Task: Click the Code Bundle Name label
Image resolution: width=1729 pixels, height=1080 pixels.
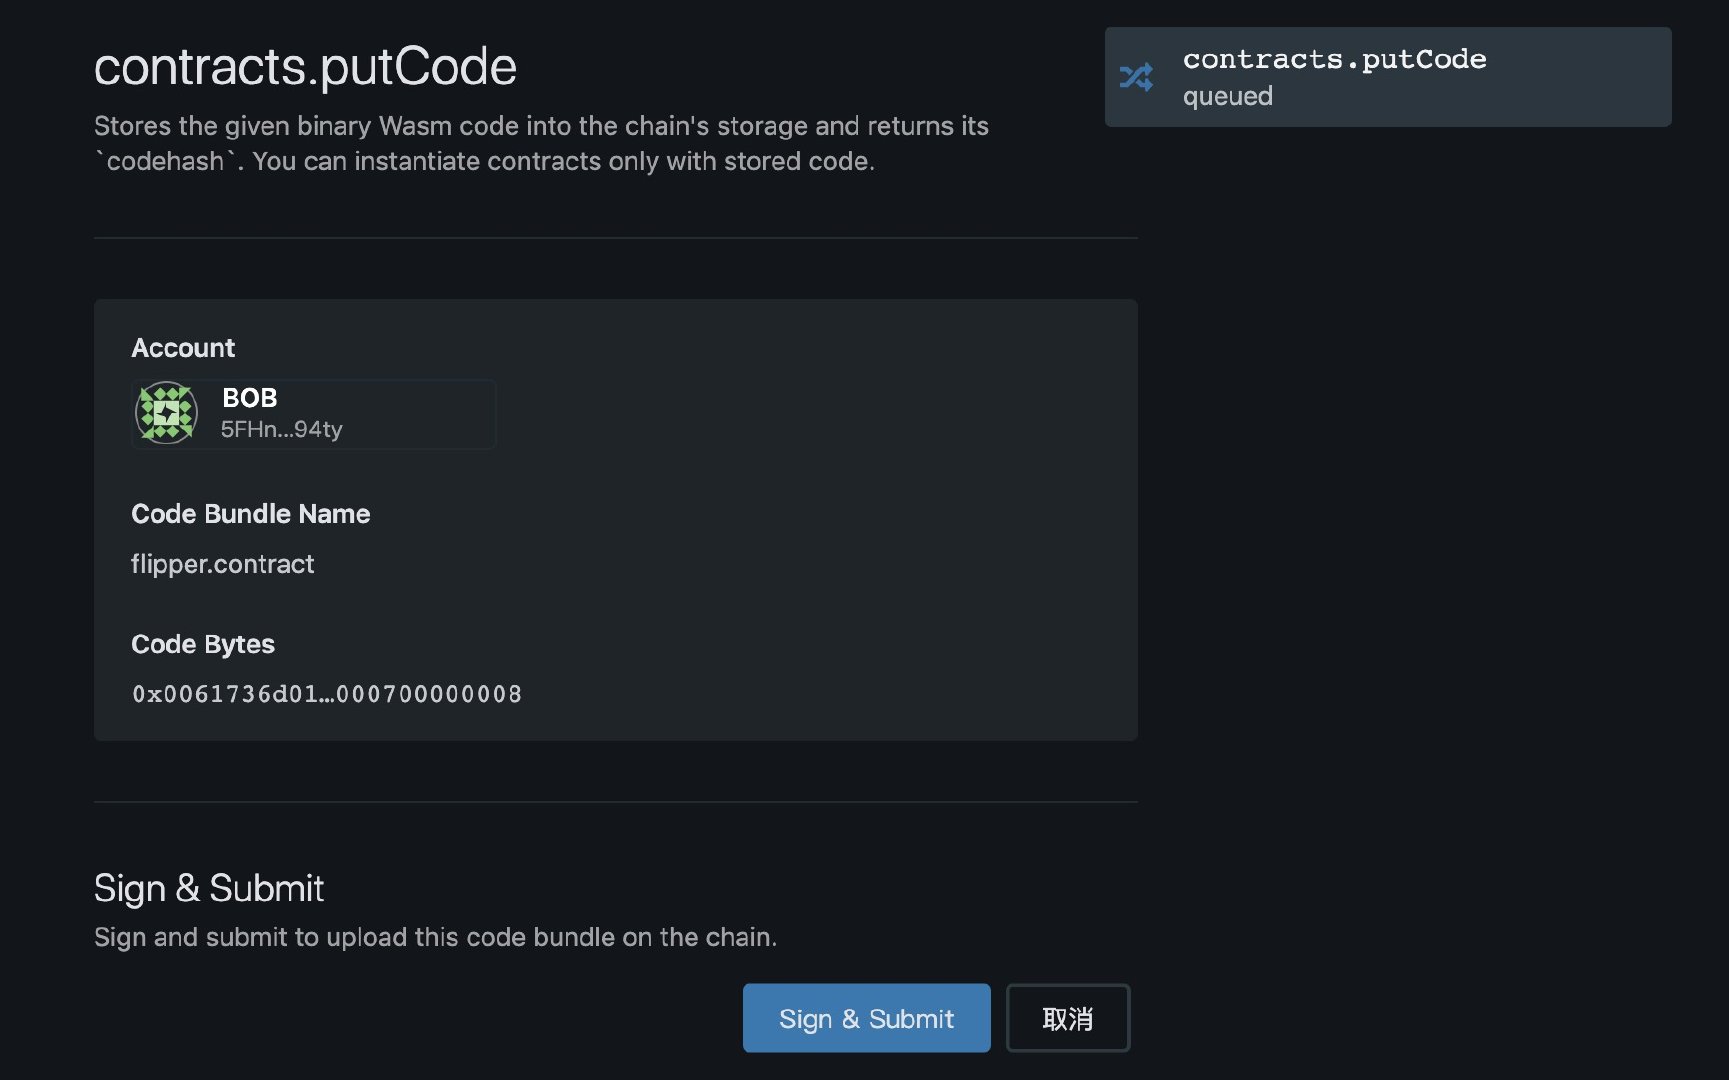Action: point(250,514)
